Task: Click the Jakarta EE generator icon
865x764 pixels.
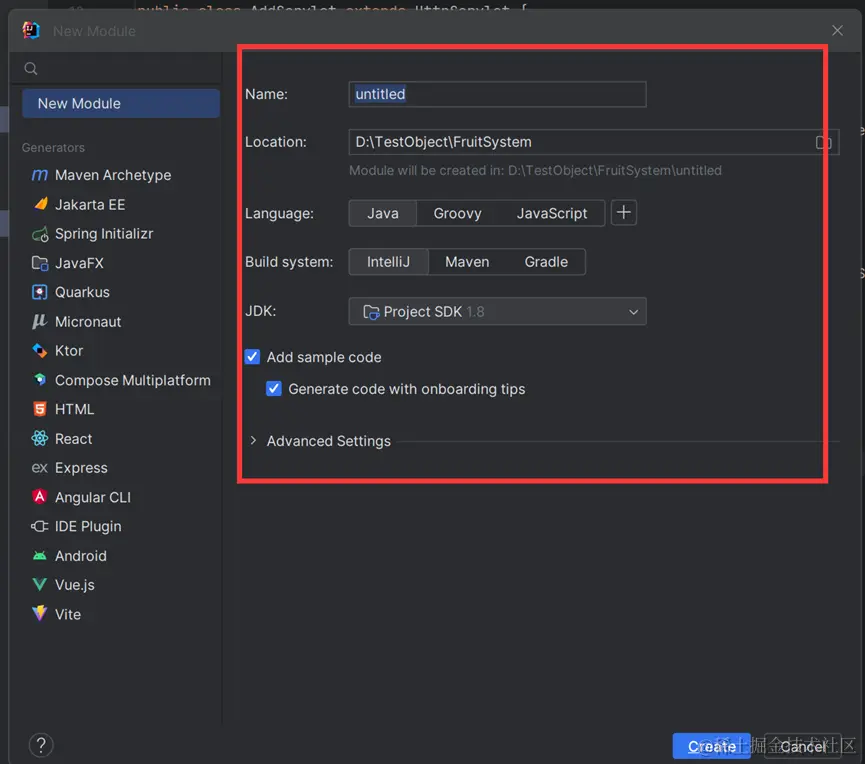Action: [40, 204]
